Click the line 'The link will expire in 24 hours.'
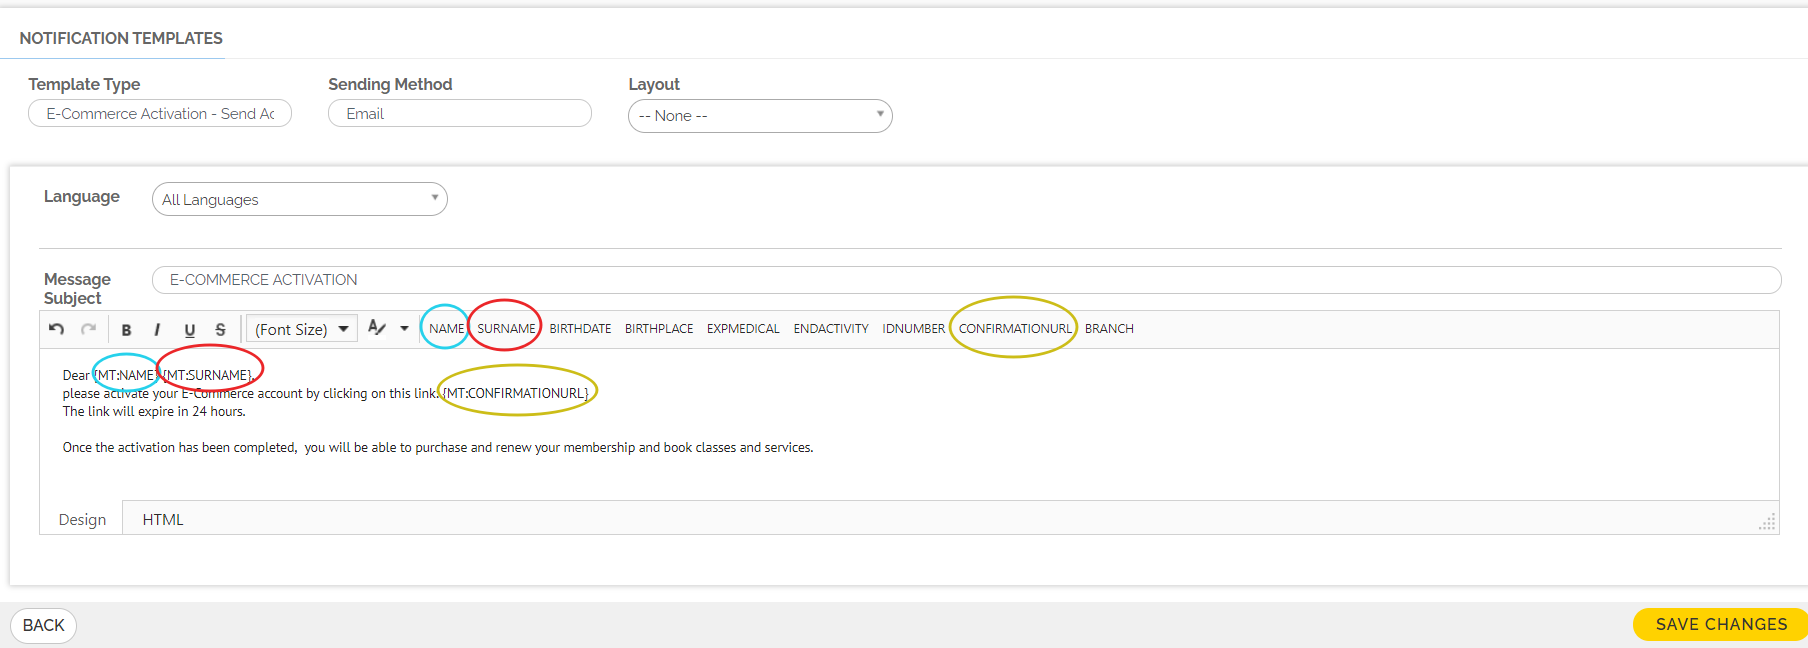Viewport: 1808px width, 648px height. (x=154, y=411)
